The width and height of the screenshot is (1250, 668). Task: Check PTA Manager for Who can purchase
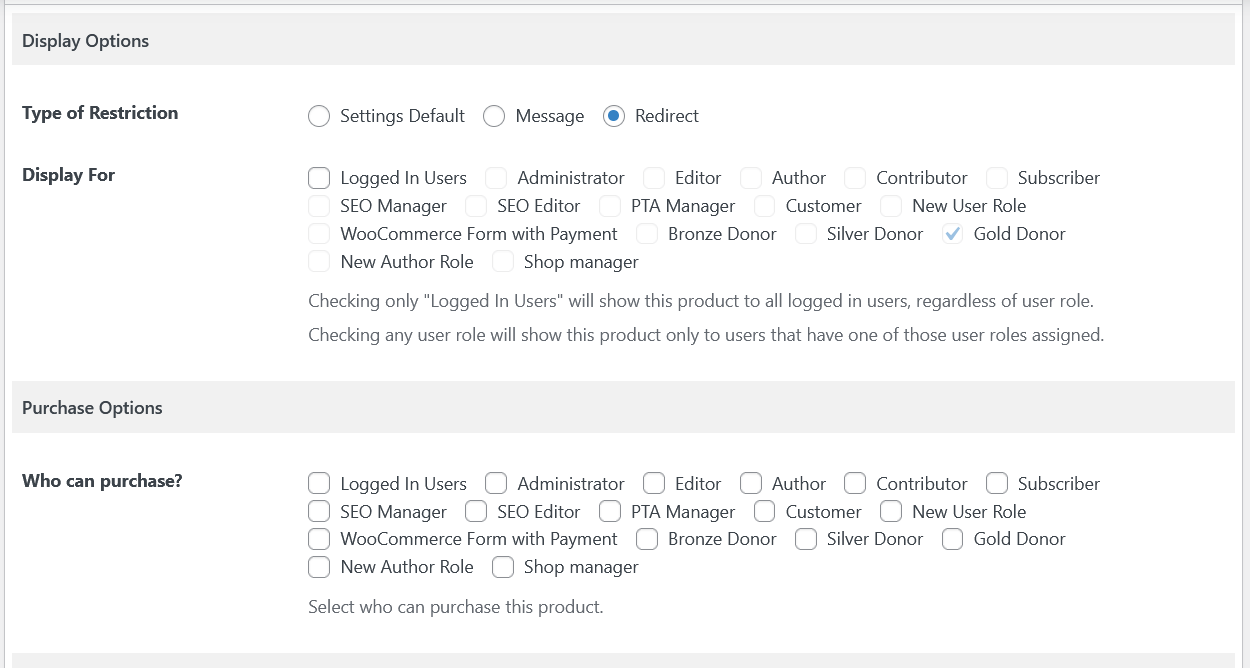(610, 512)
